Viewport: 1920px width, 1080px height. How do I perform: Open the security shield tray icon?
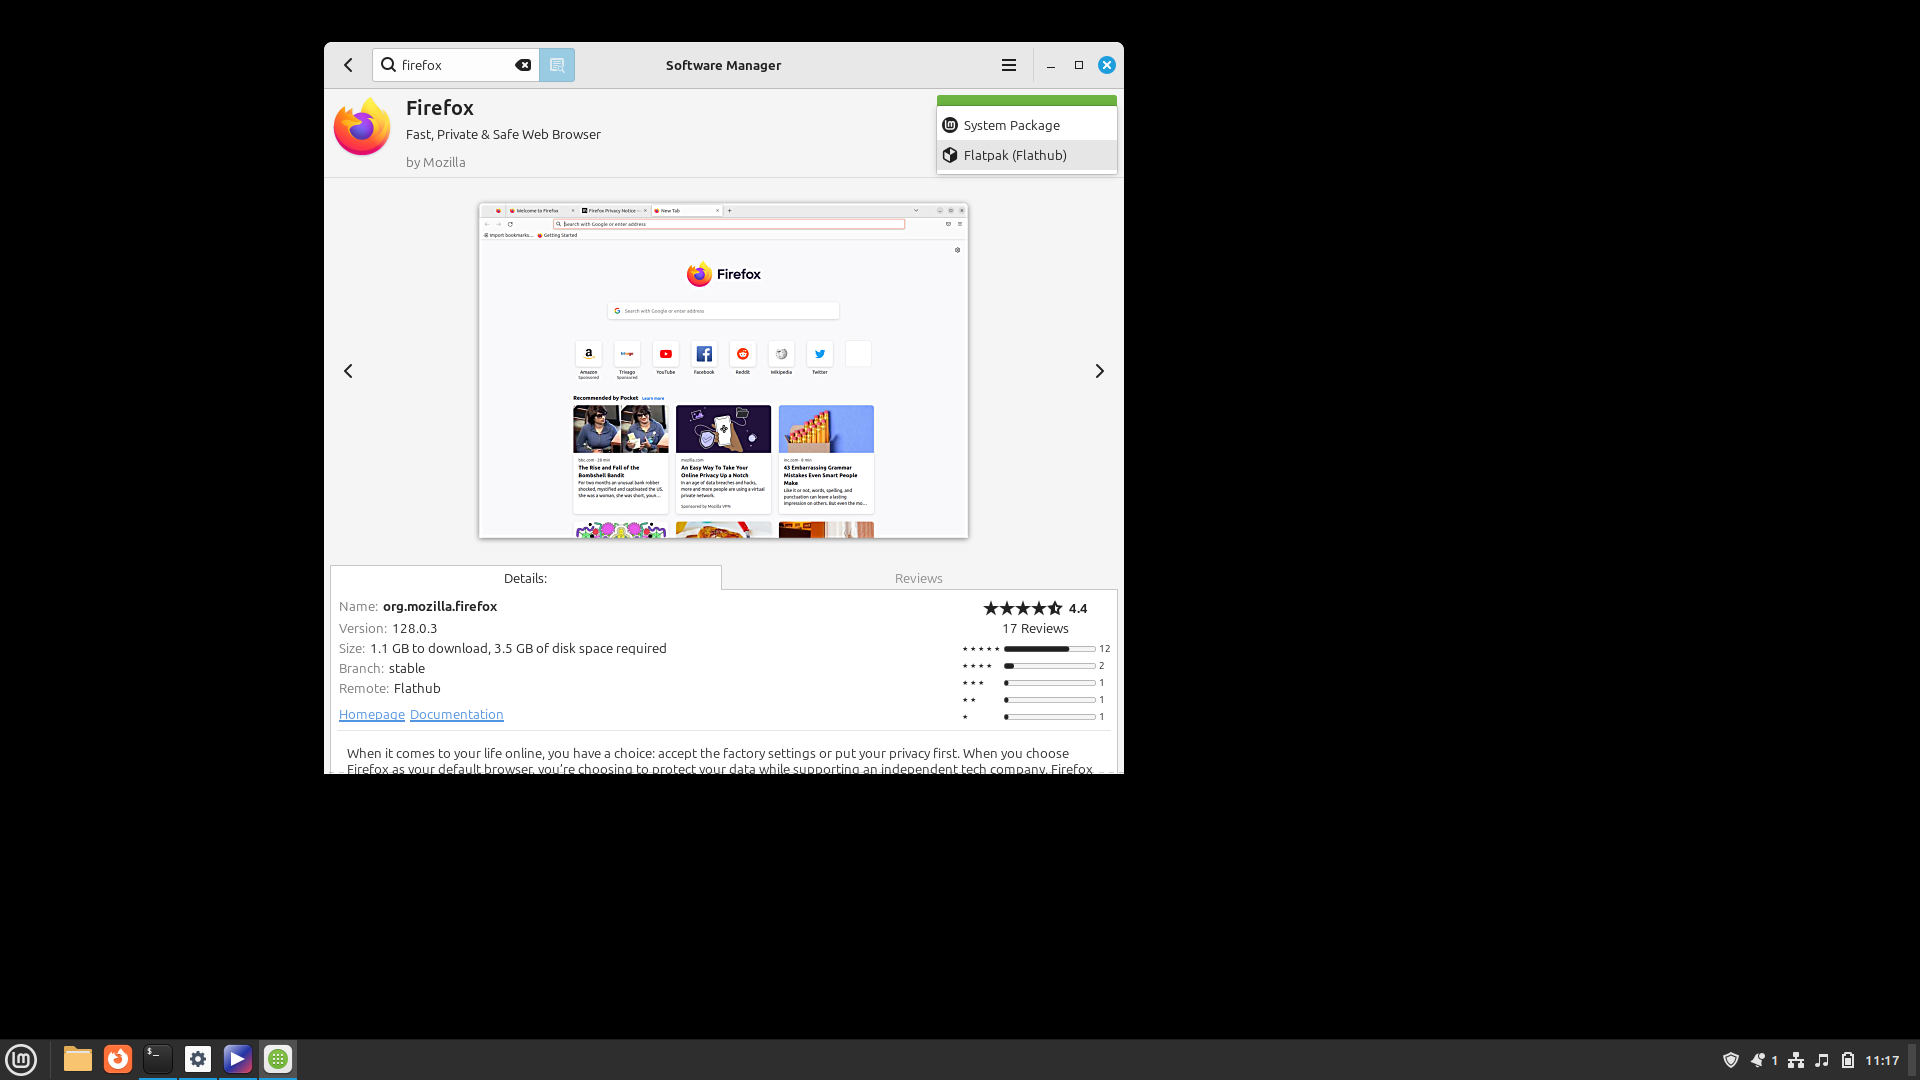[1731, 1060]
